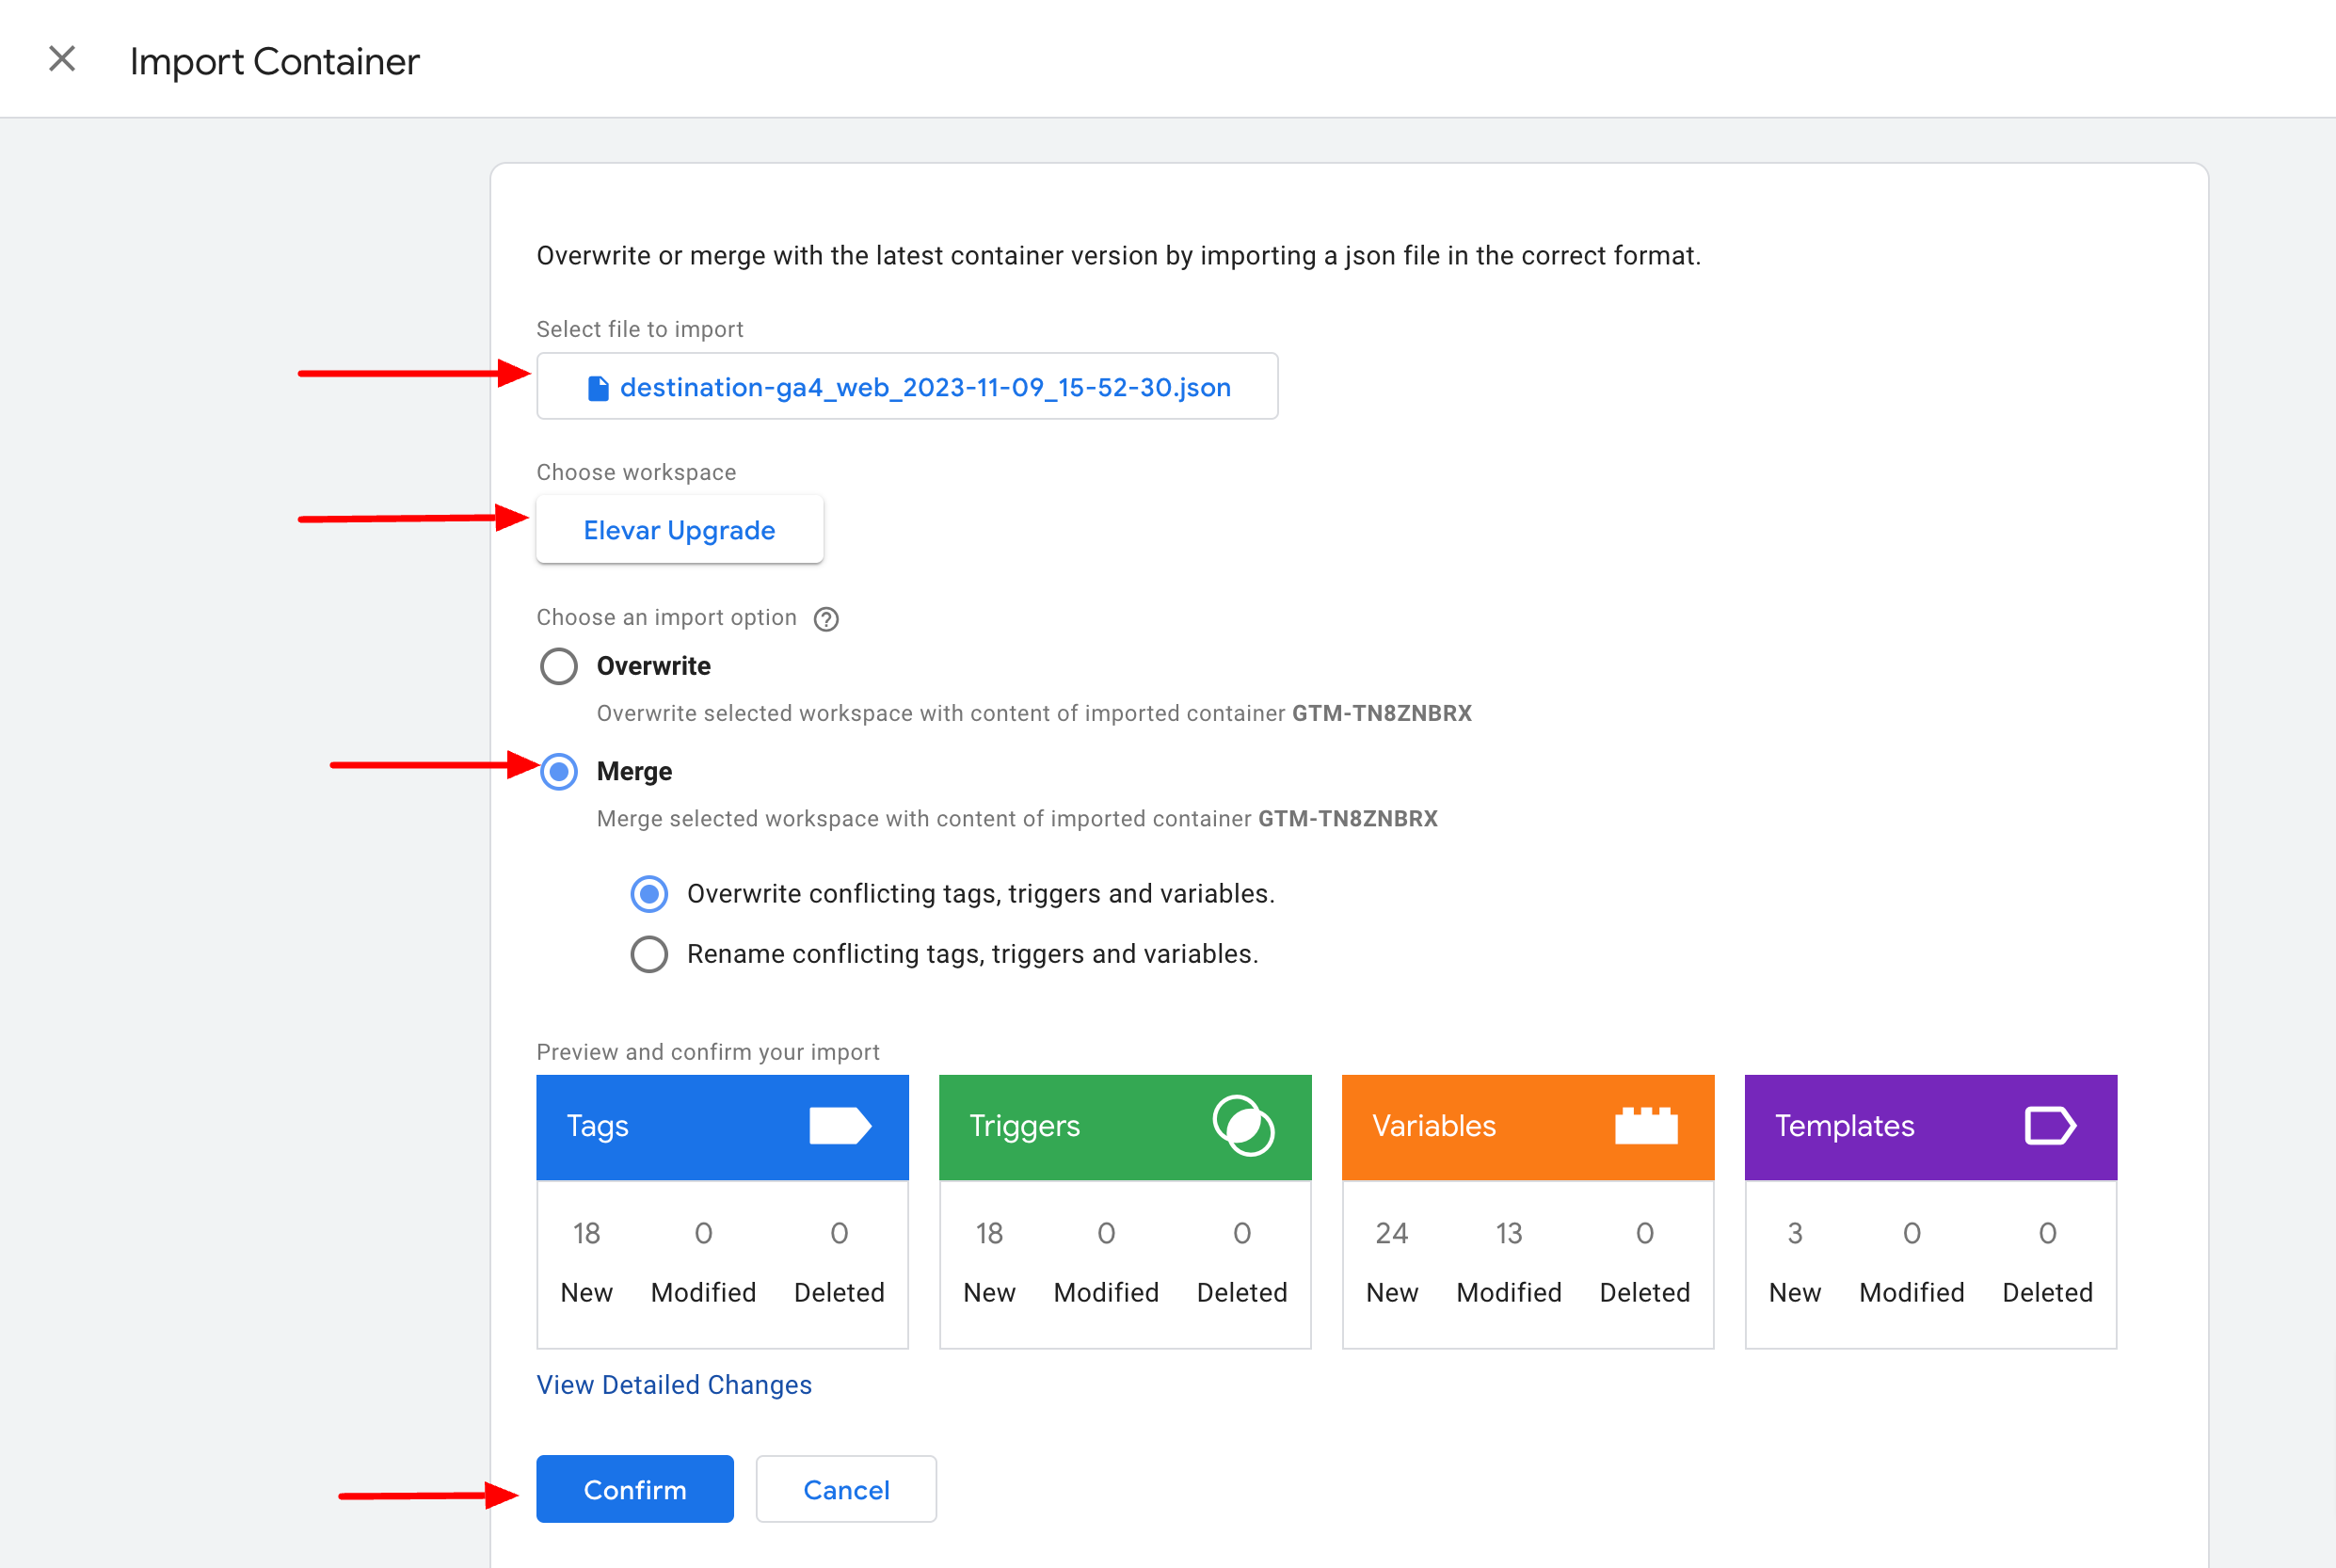Click the Variables brick icon
Image resolution: width=2336 pixels, height=1568 pixels.
[1646, 1126]
